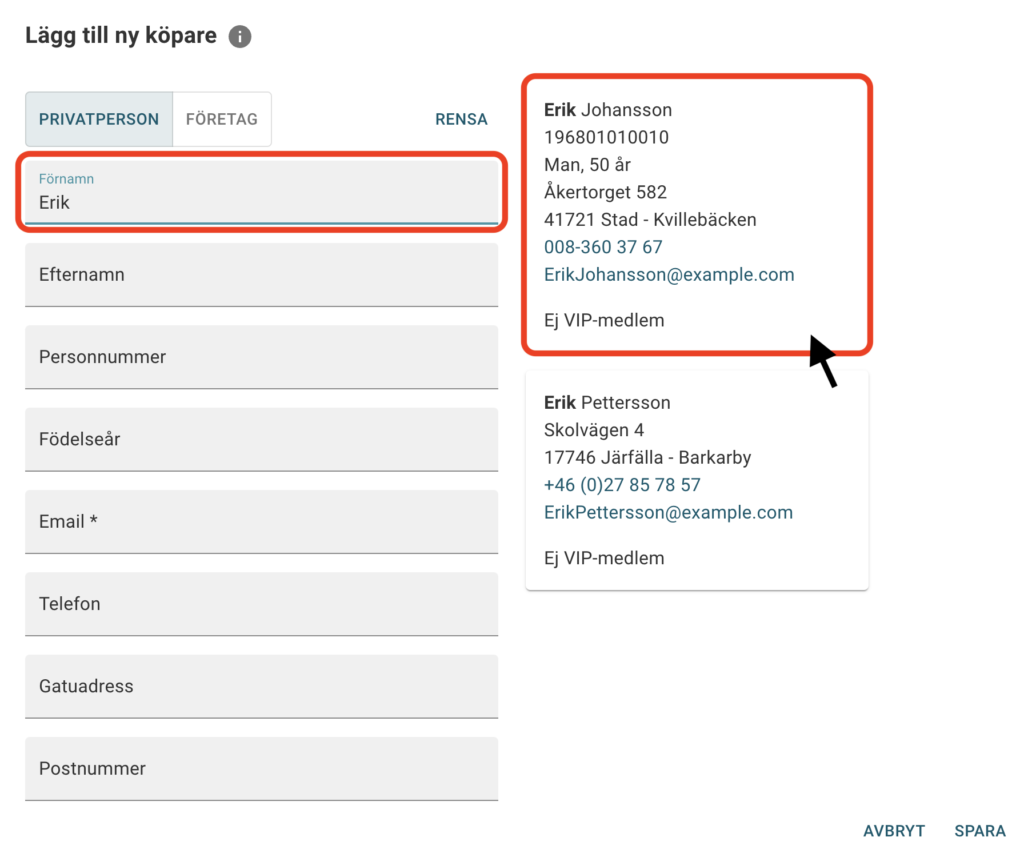1024x853 pixels.
Task: Click SPARA to save the buyer
Action: [x=979, y=831]
